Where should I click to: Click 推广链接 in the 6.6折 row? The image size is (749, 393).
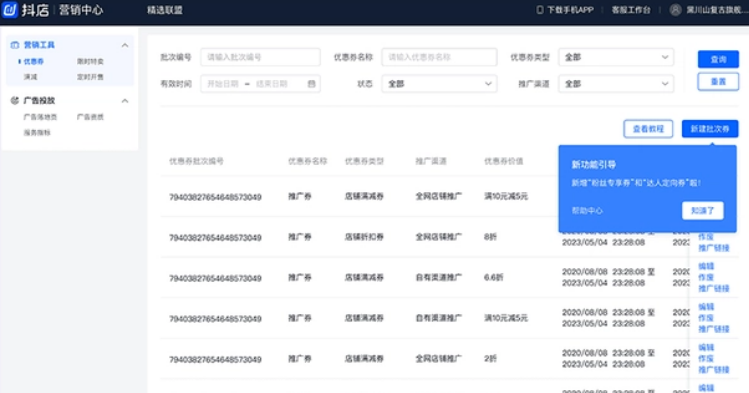[x=714, y=288]
